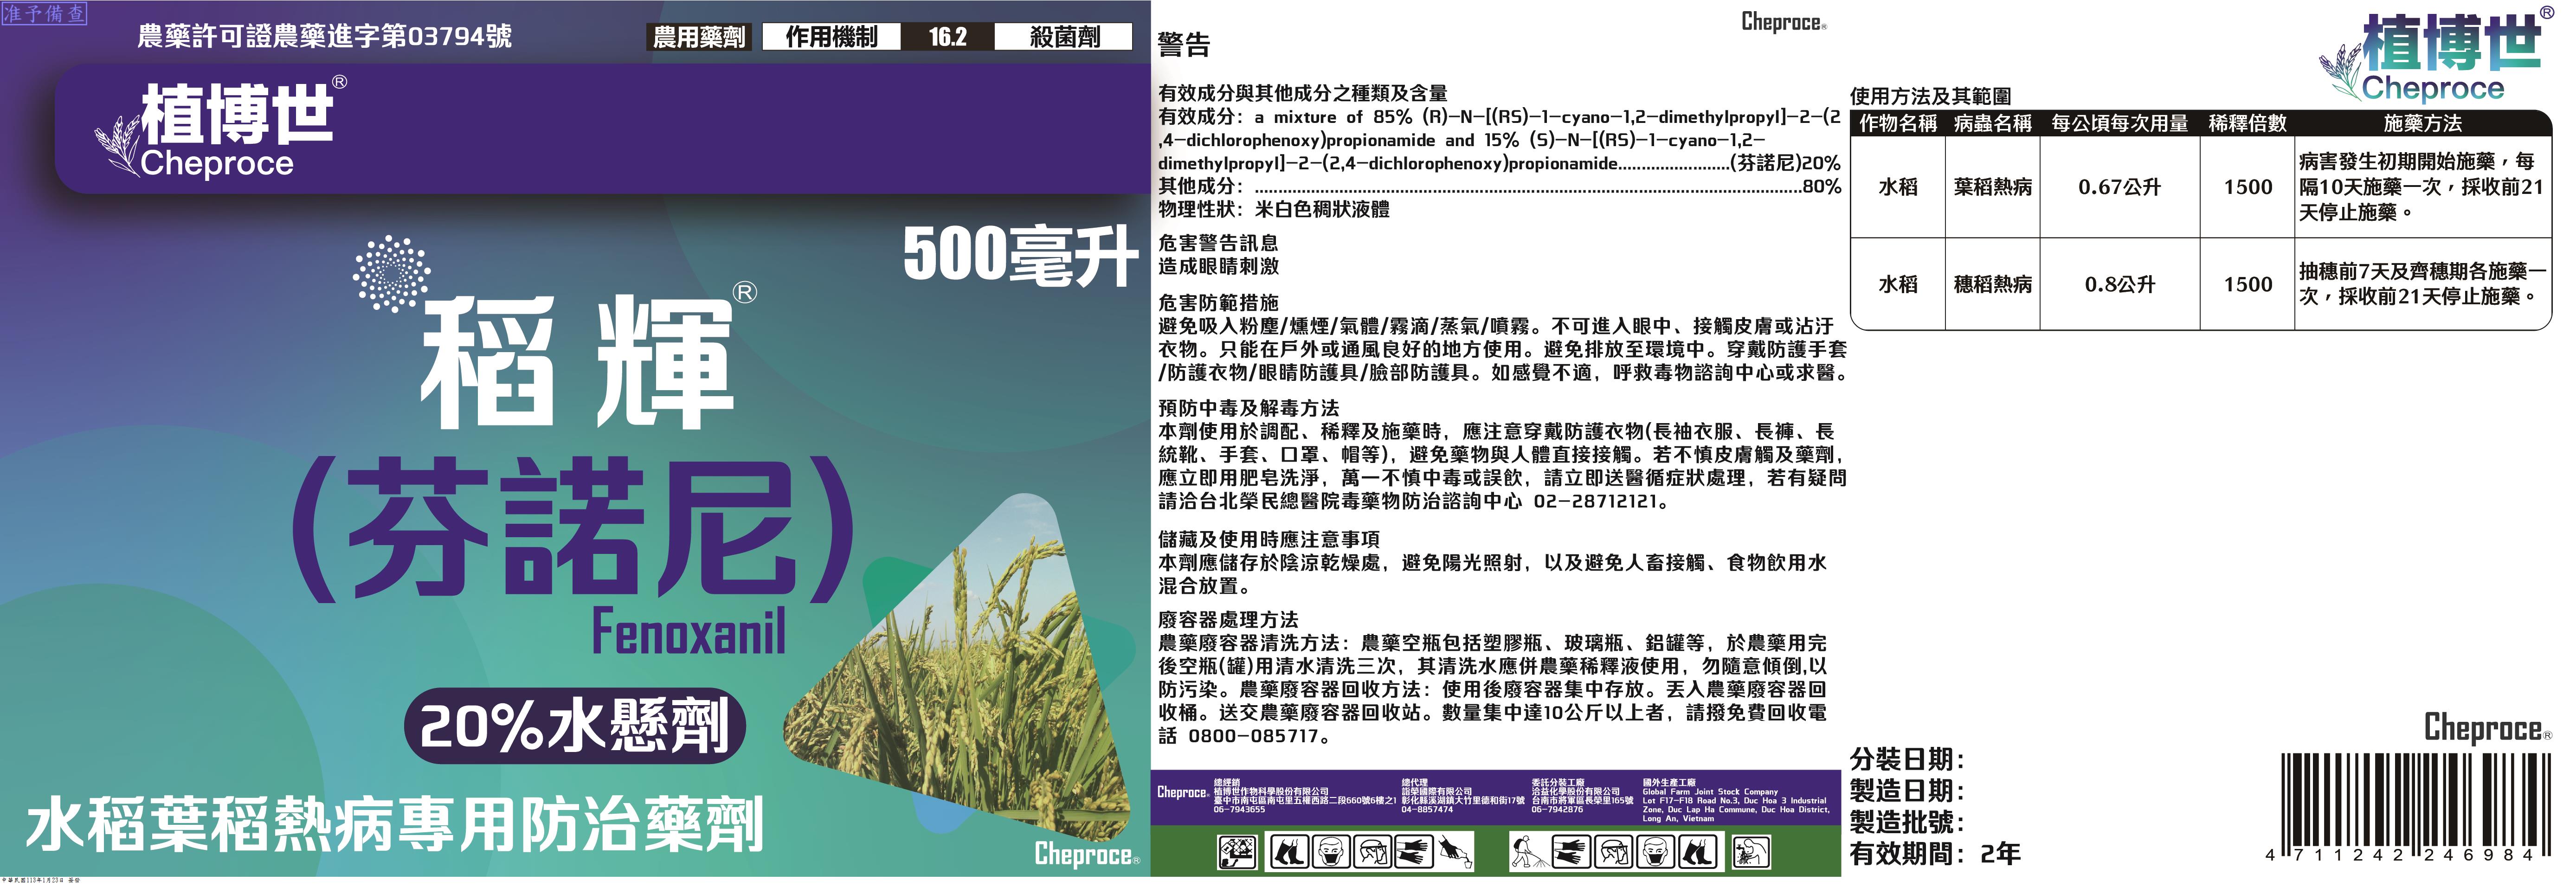Click the permit number 農藥許可證農藥進字第03794號
The width and height of the screenshot is (2576, 887).
point(325,37)
